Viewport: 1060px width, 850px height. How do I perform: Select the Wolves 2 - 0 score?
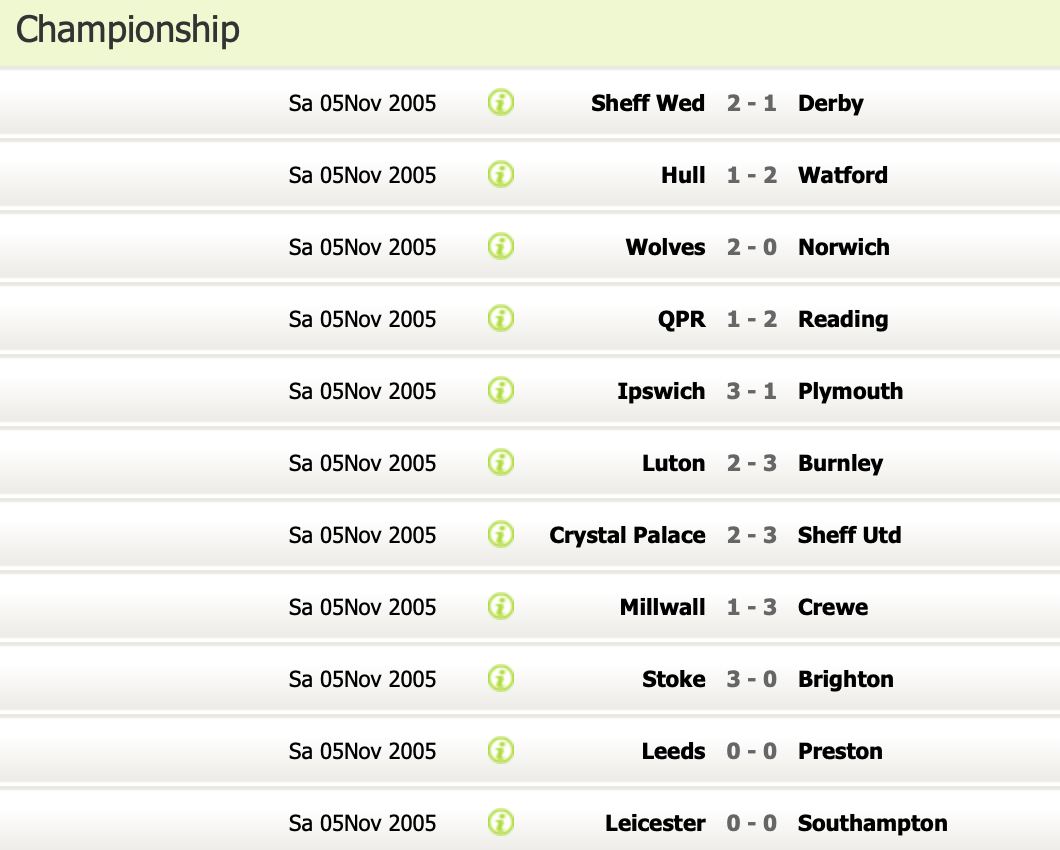pyautogui.click(x=751, y=247)
